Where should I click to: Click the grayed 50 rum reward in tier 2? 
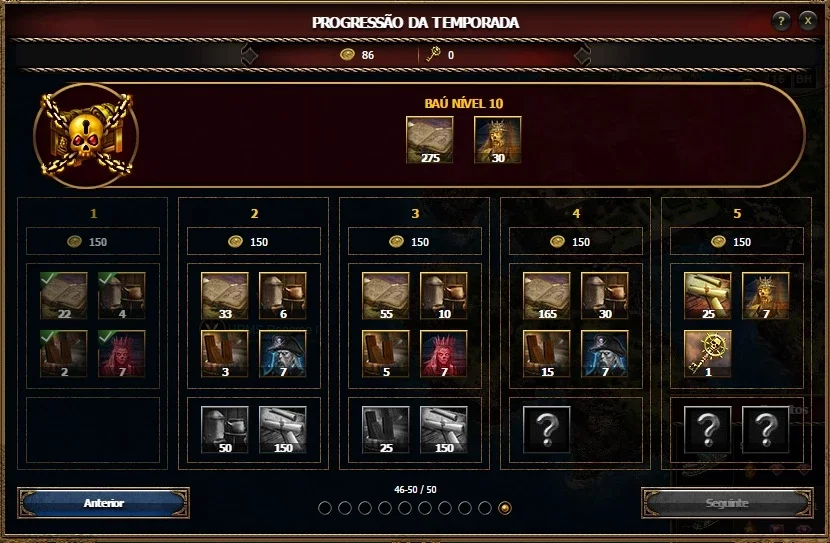[225, 430]
